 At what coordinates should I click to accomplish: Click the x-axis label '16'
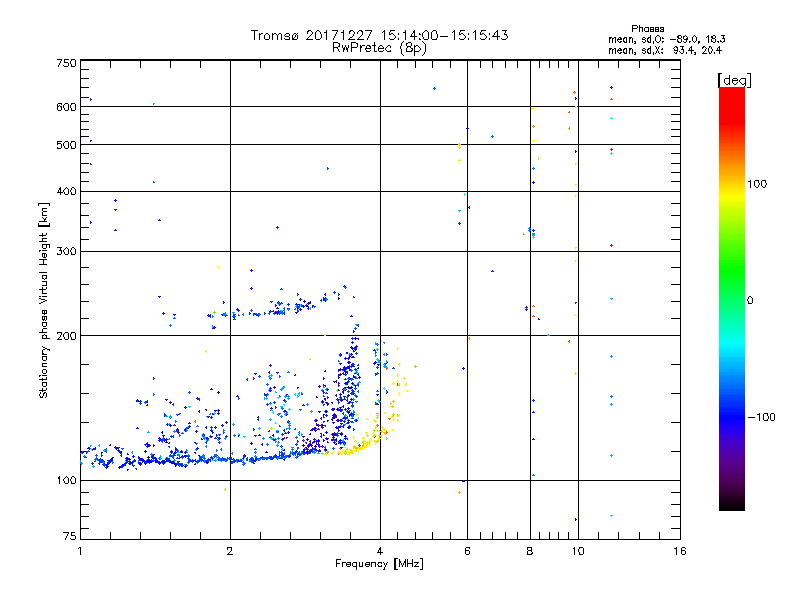pyautogui.click(x=680, y=551)
